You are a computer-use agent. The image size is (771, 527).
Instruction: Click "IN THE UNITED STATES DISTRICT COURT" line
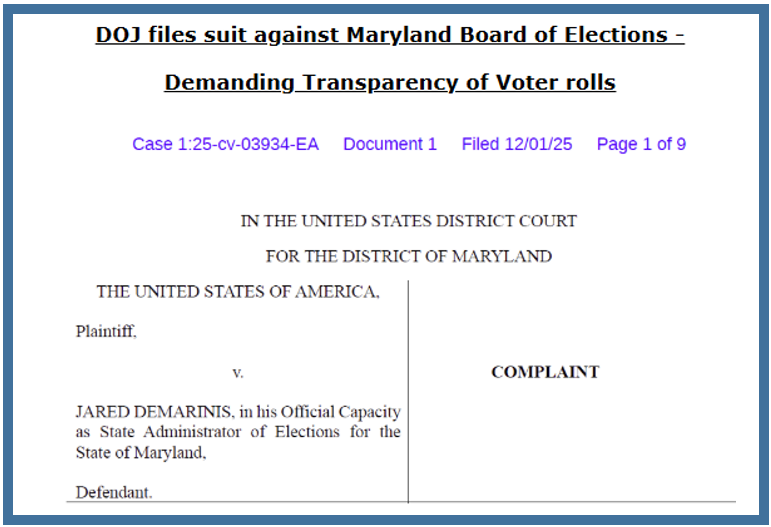pos(408,221)
